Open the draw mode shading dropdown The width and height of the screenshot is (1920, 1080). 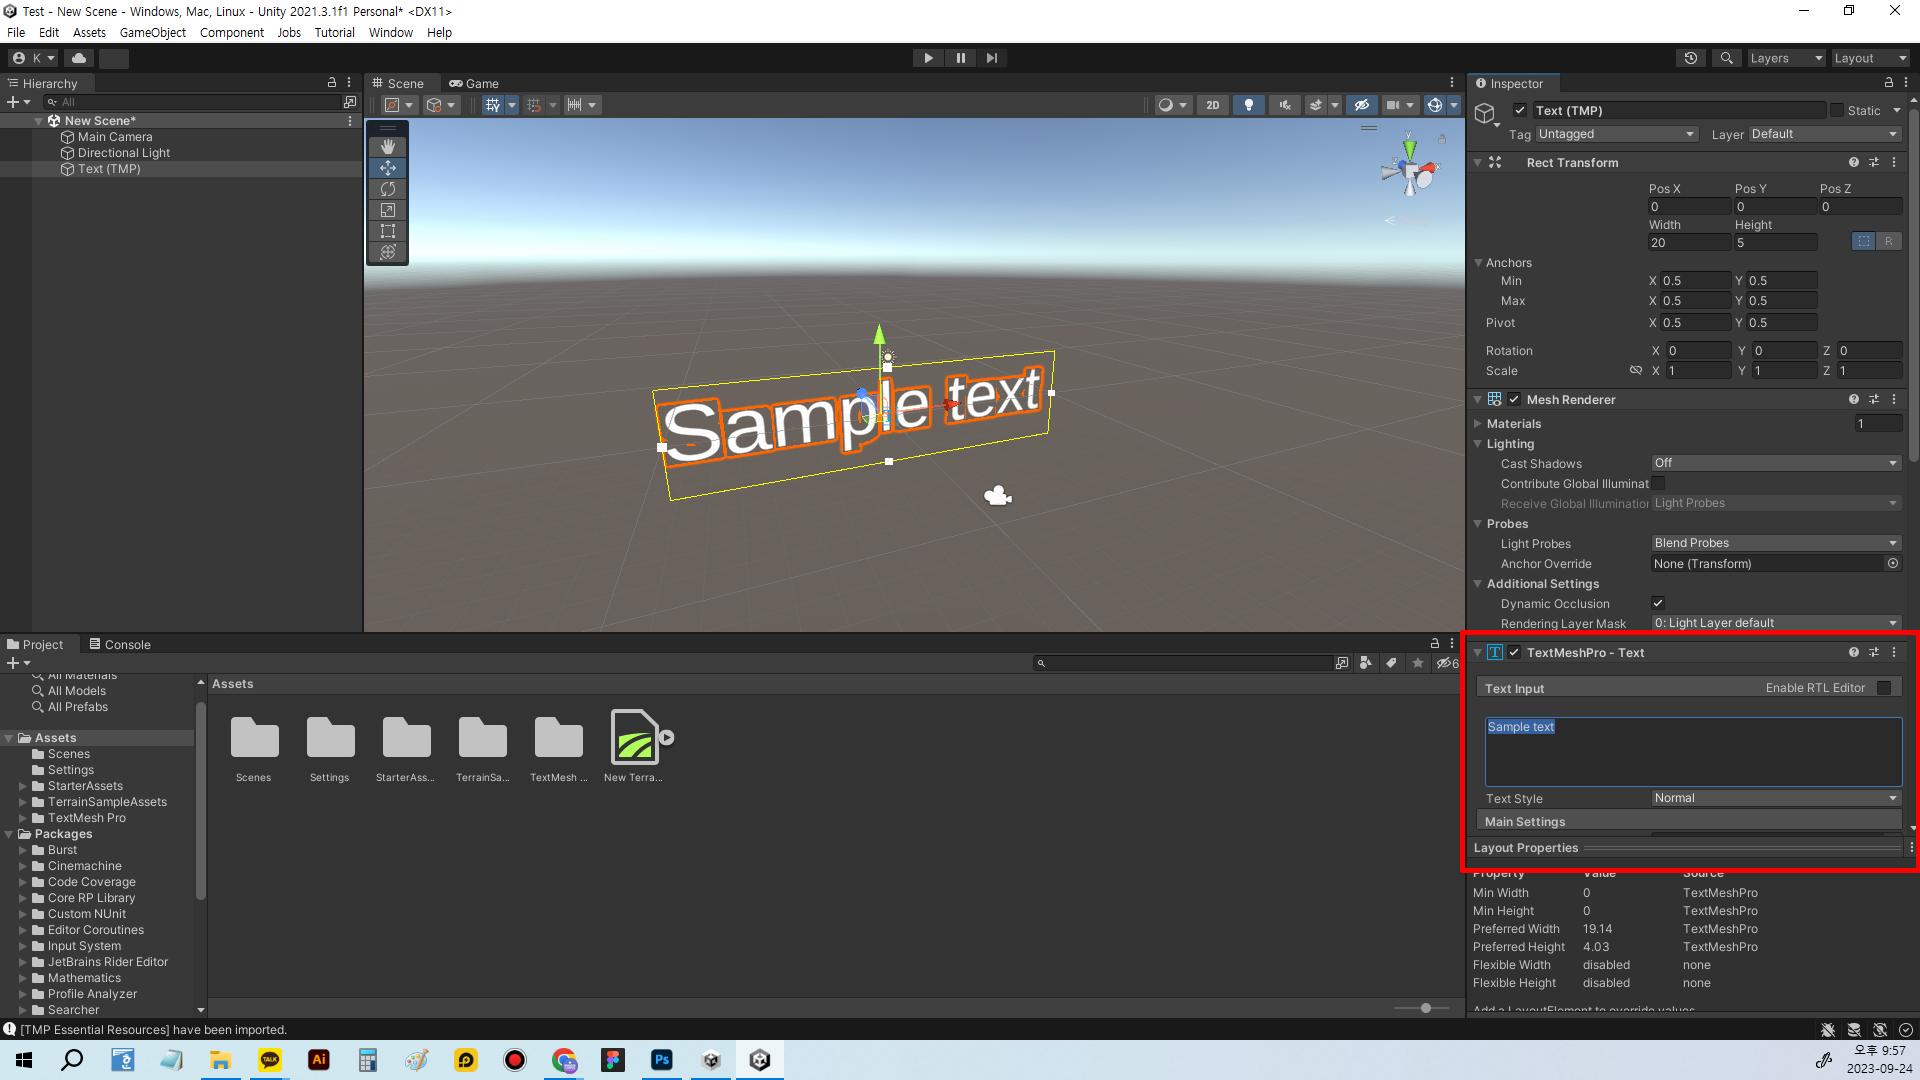pos(1172,105)
